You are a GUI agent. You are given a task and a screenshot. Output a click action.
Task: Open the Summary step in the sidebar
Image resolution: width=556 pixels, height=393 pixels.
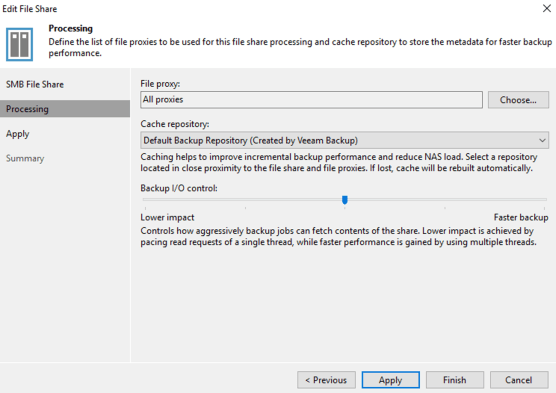tap(25, 158)
